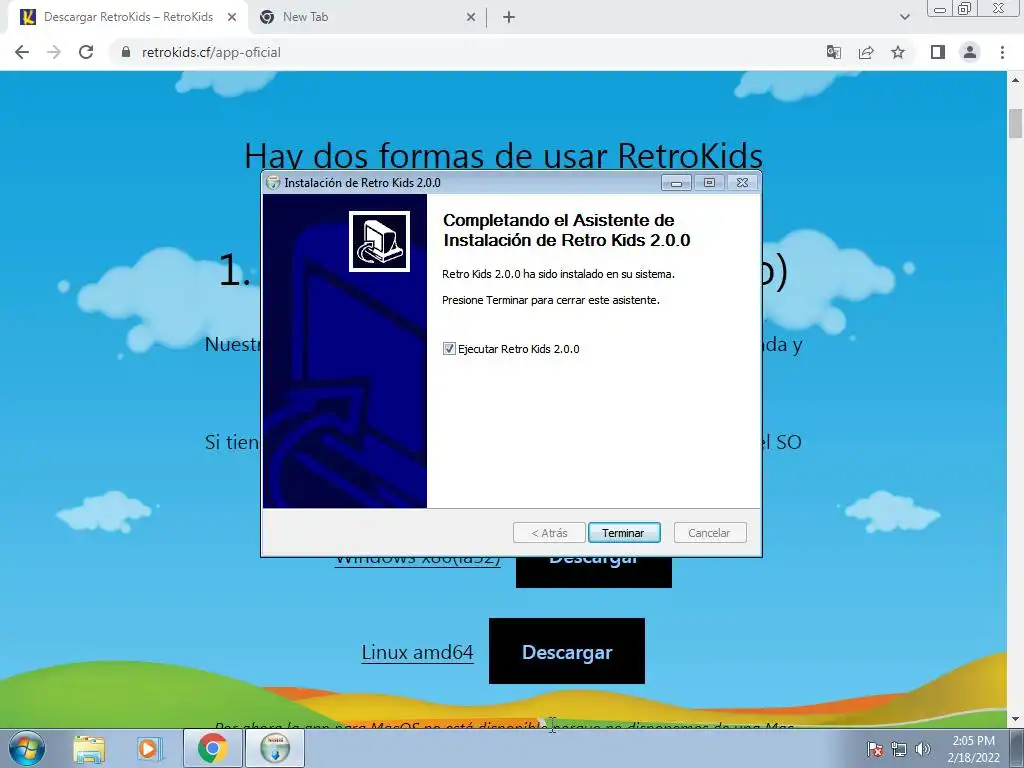Click the Atrás button in installer
This screenshot has height=768, width=1024.
[x=549, y=533]
